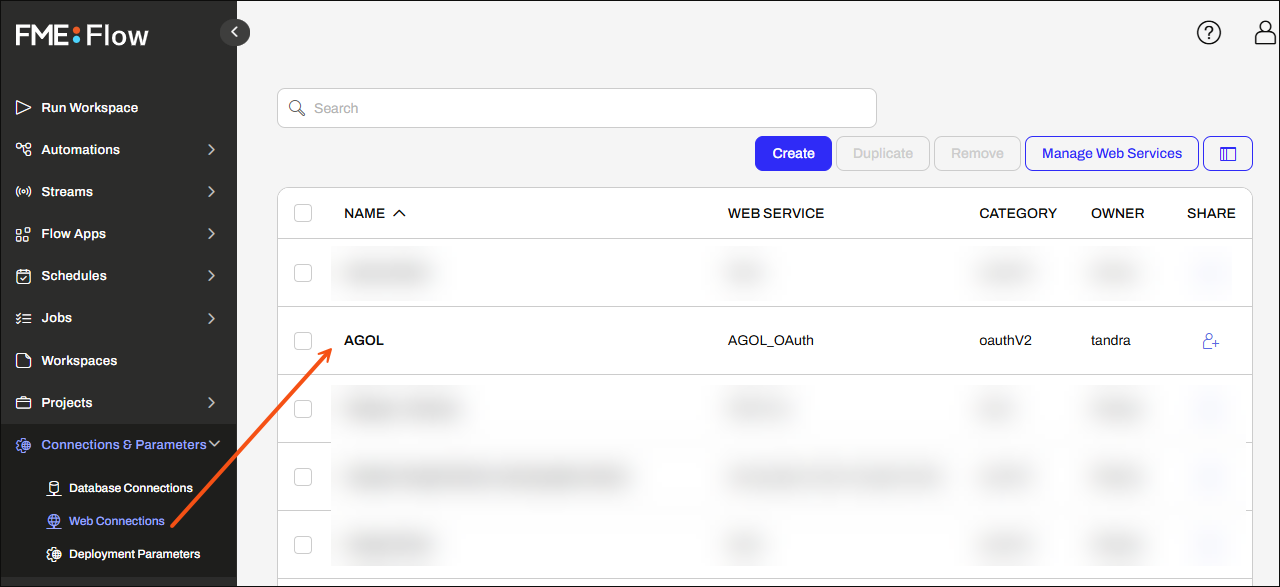Expand the Flow Apps menu chevron
Screen dimensions: 1280x587
pos(211,233)
